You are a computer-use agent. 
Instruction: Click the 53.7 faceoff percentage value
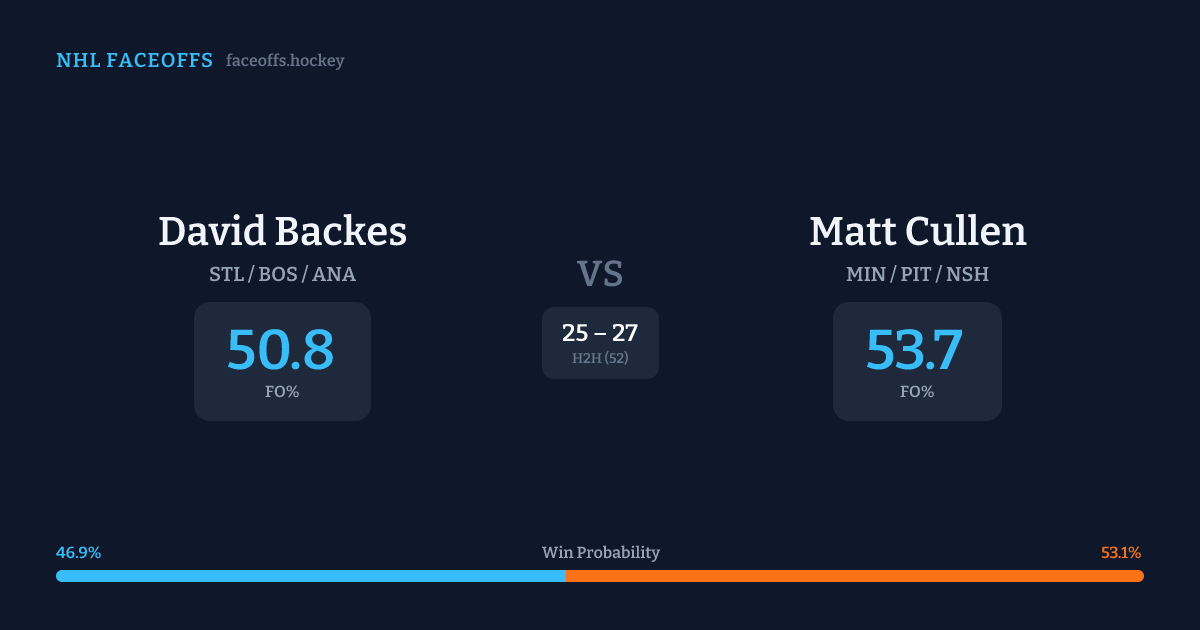pos(915,350)
